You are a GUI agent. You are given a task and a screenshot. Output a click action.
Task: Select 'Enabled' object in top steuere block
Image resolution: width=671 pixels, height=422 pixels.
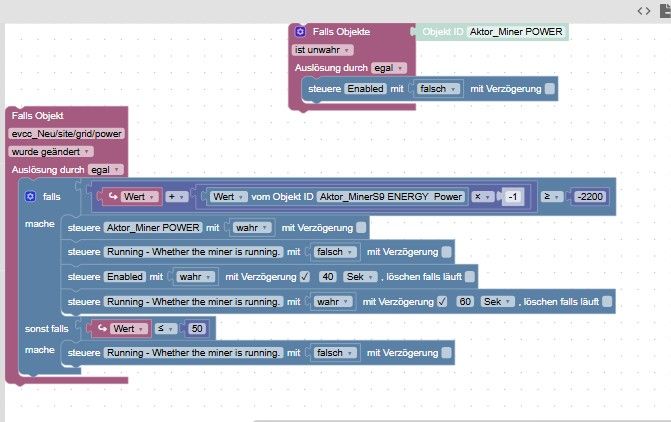365,89
